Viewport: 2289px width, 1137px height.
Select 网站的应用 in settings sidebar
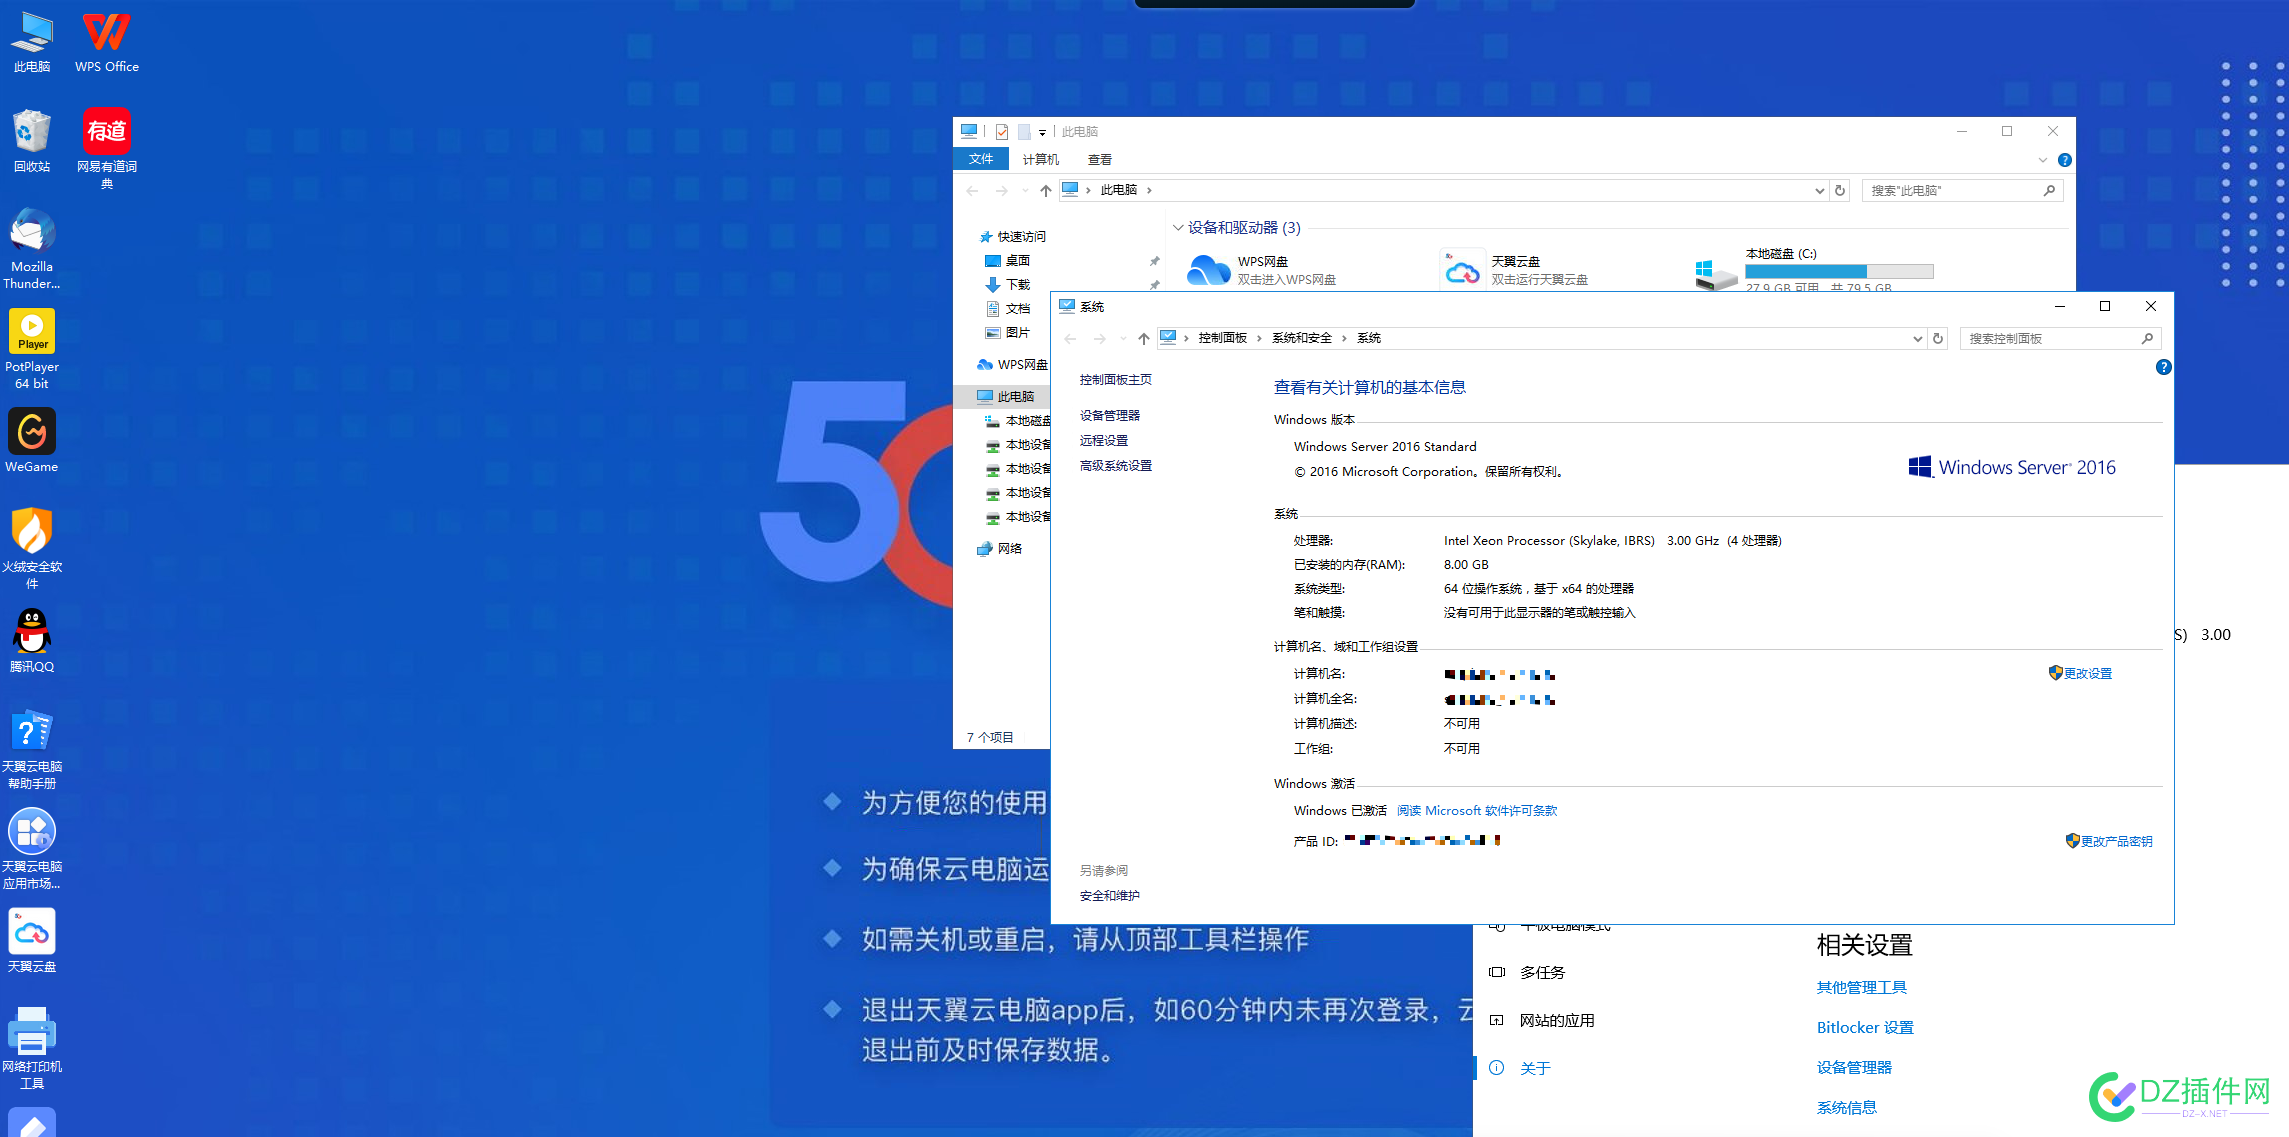click(x=1557, y=1020)
